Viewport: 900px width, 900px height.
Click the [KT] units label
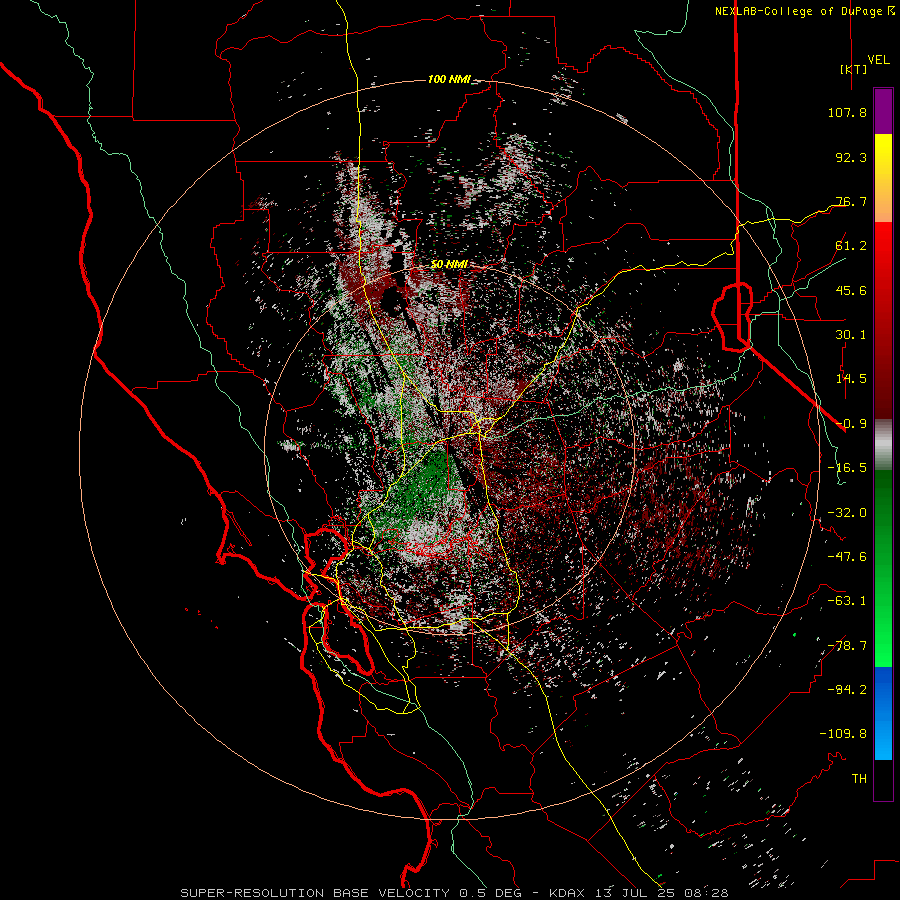coord(853,69)
